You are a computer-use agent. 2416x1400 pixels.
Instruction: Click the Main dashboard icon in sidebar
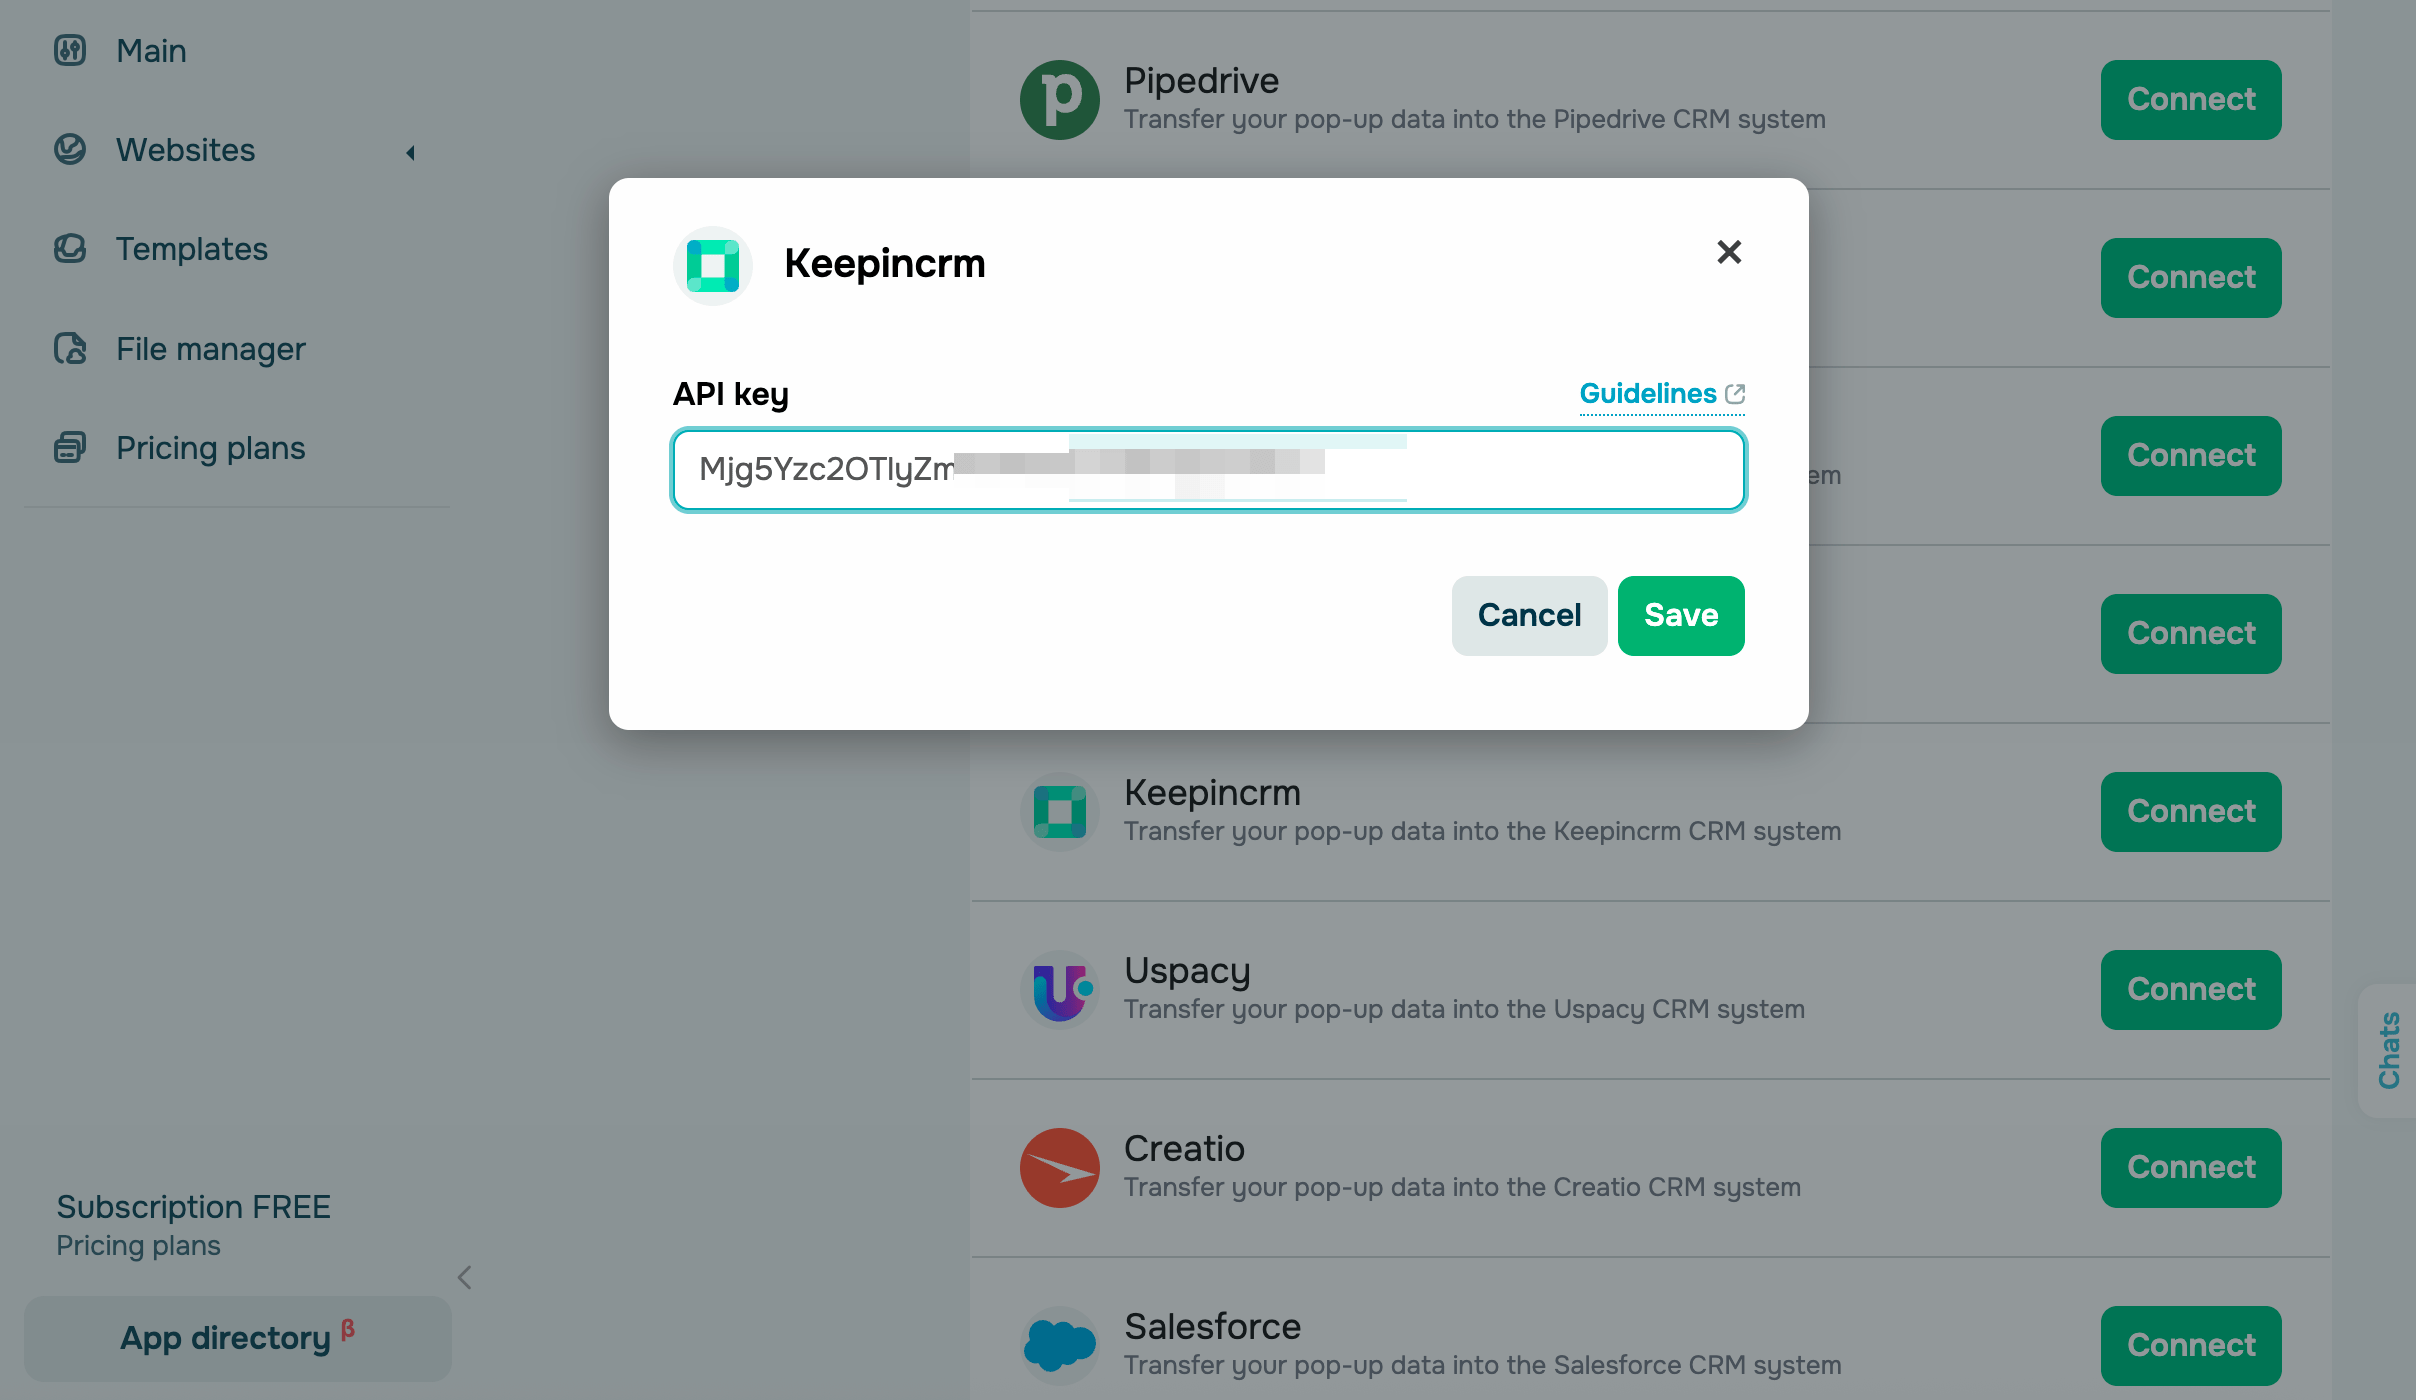pos(70,50)
